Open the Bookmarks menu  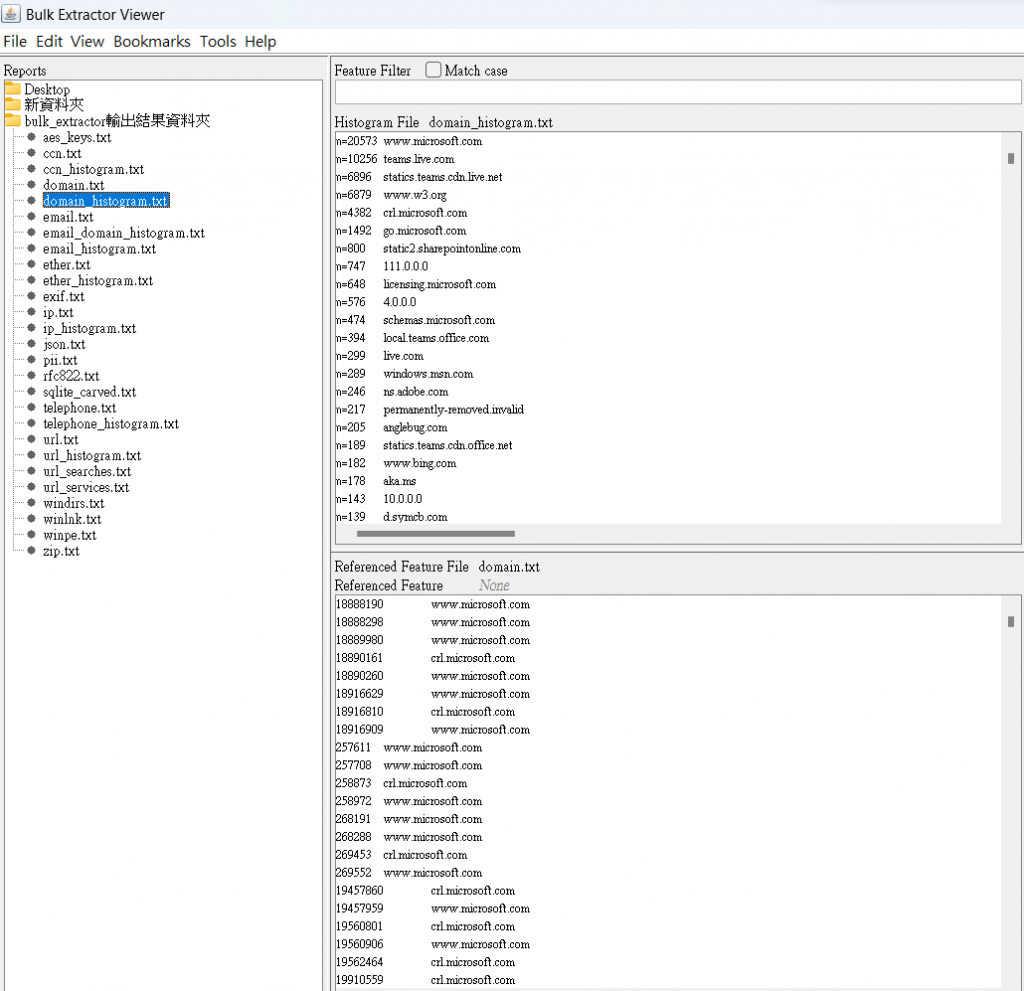(152, 42)
